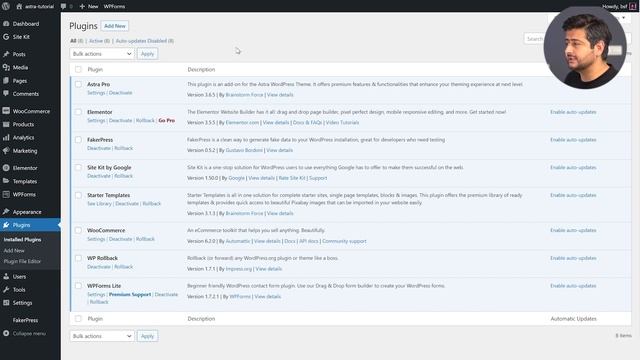Viewport: 640px width, 360px height.
Task: Open Site Kit Google icon in sidebar
Action: click(6, 37)
